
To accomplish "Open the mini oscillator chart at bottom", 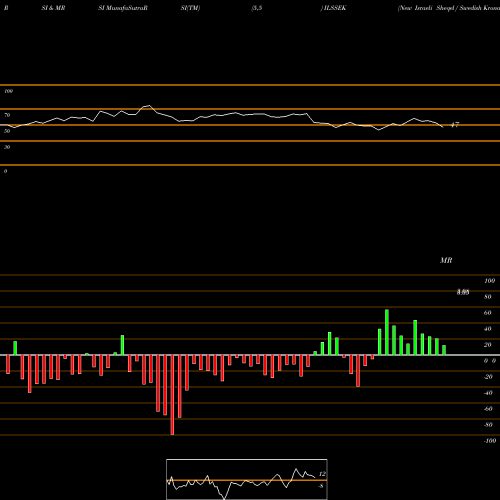I will (x=247, y=479).
